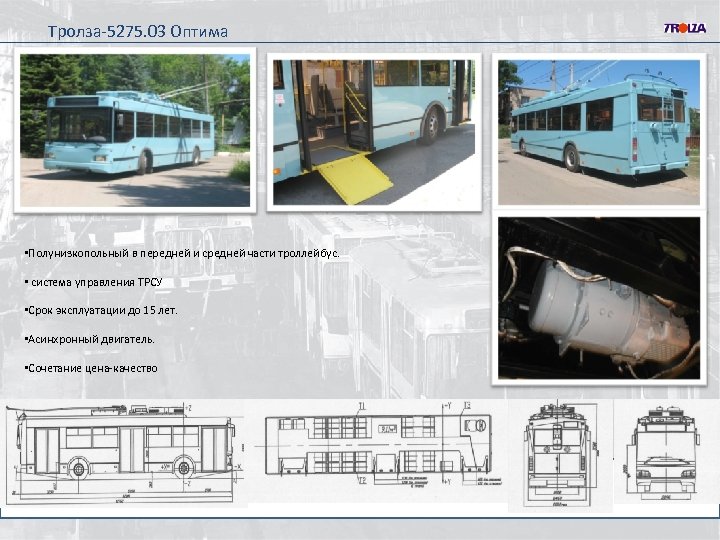This screenshot has height=540, width=720.
Task: Select the rear-view trolleybus photo
Action: coord(599,132)
